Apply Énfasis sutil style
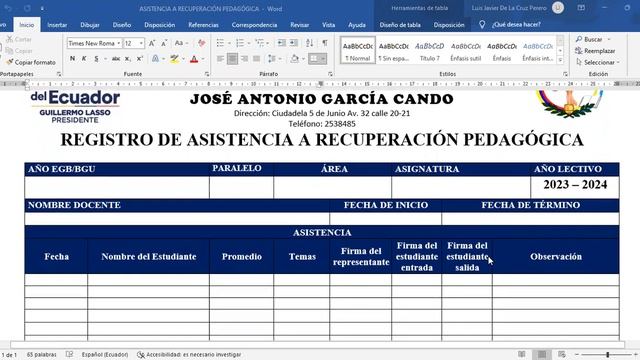Image resolution: width=640 pixels, height=360 pixels. (x=466, y=51)
